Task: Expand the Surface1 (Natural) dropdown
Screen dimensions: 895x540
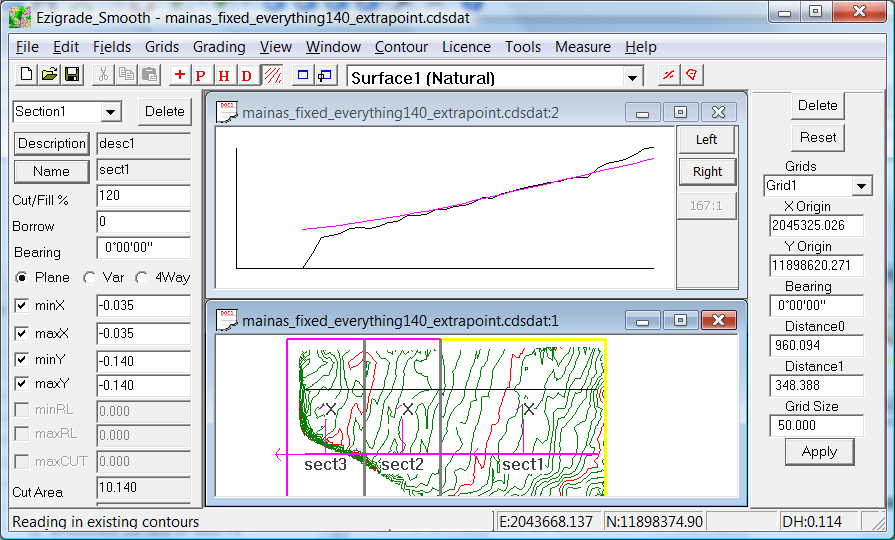Action: [632, 78]
